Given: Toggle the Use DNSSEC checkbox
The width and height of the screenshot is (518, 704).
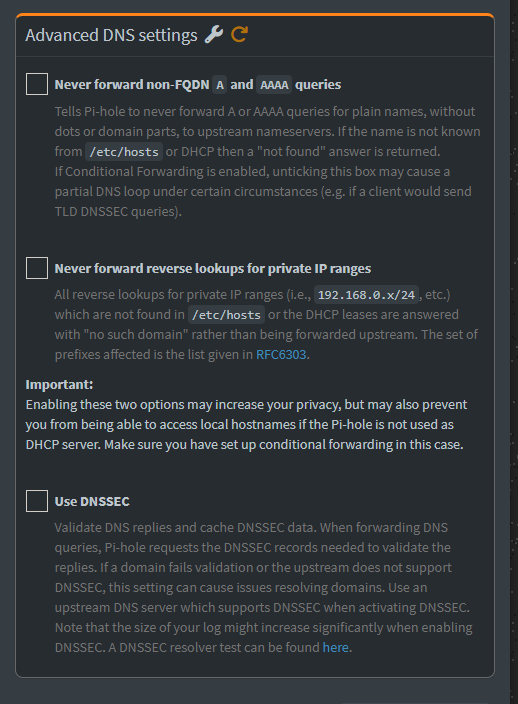Looking at the screenshot, I should (x=37, y=501).
